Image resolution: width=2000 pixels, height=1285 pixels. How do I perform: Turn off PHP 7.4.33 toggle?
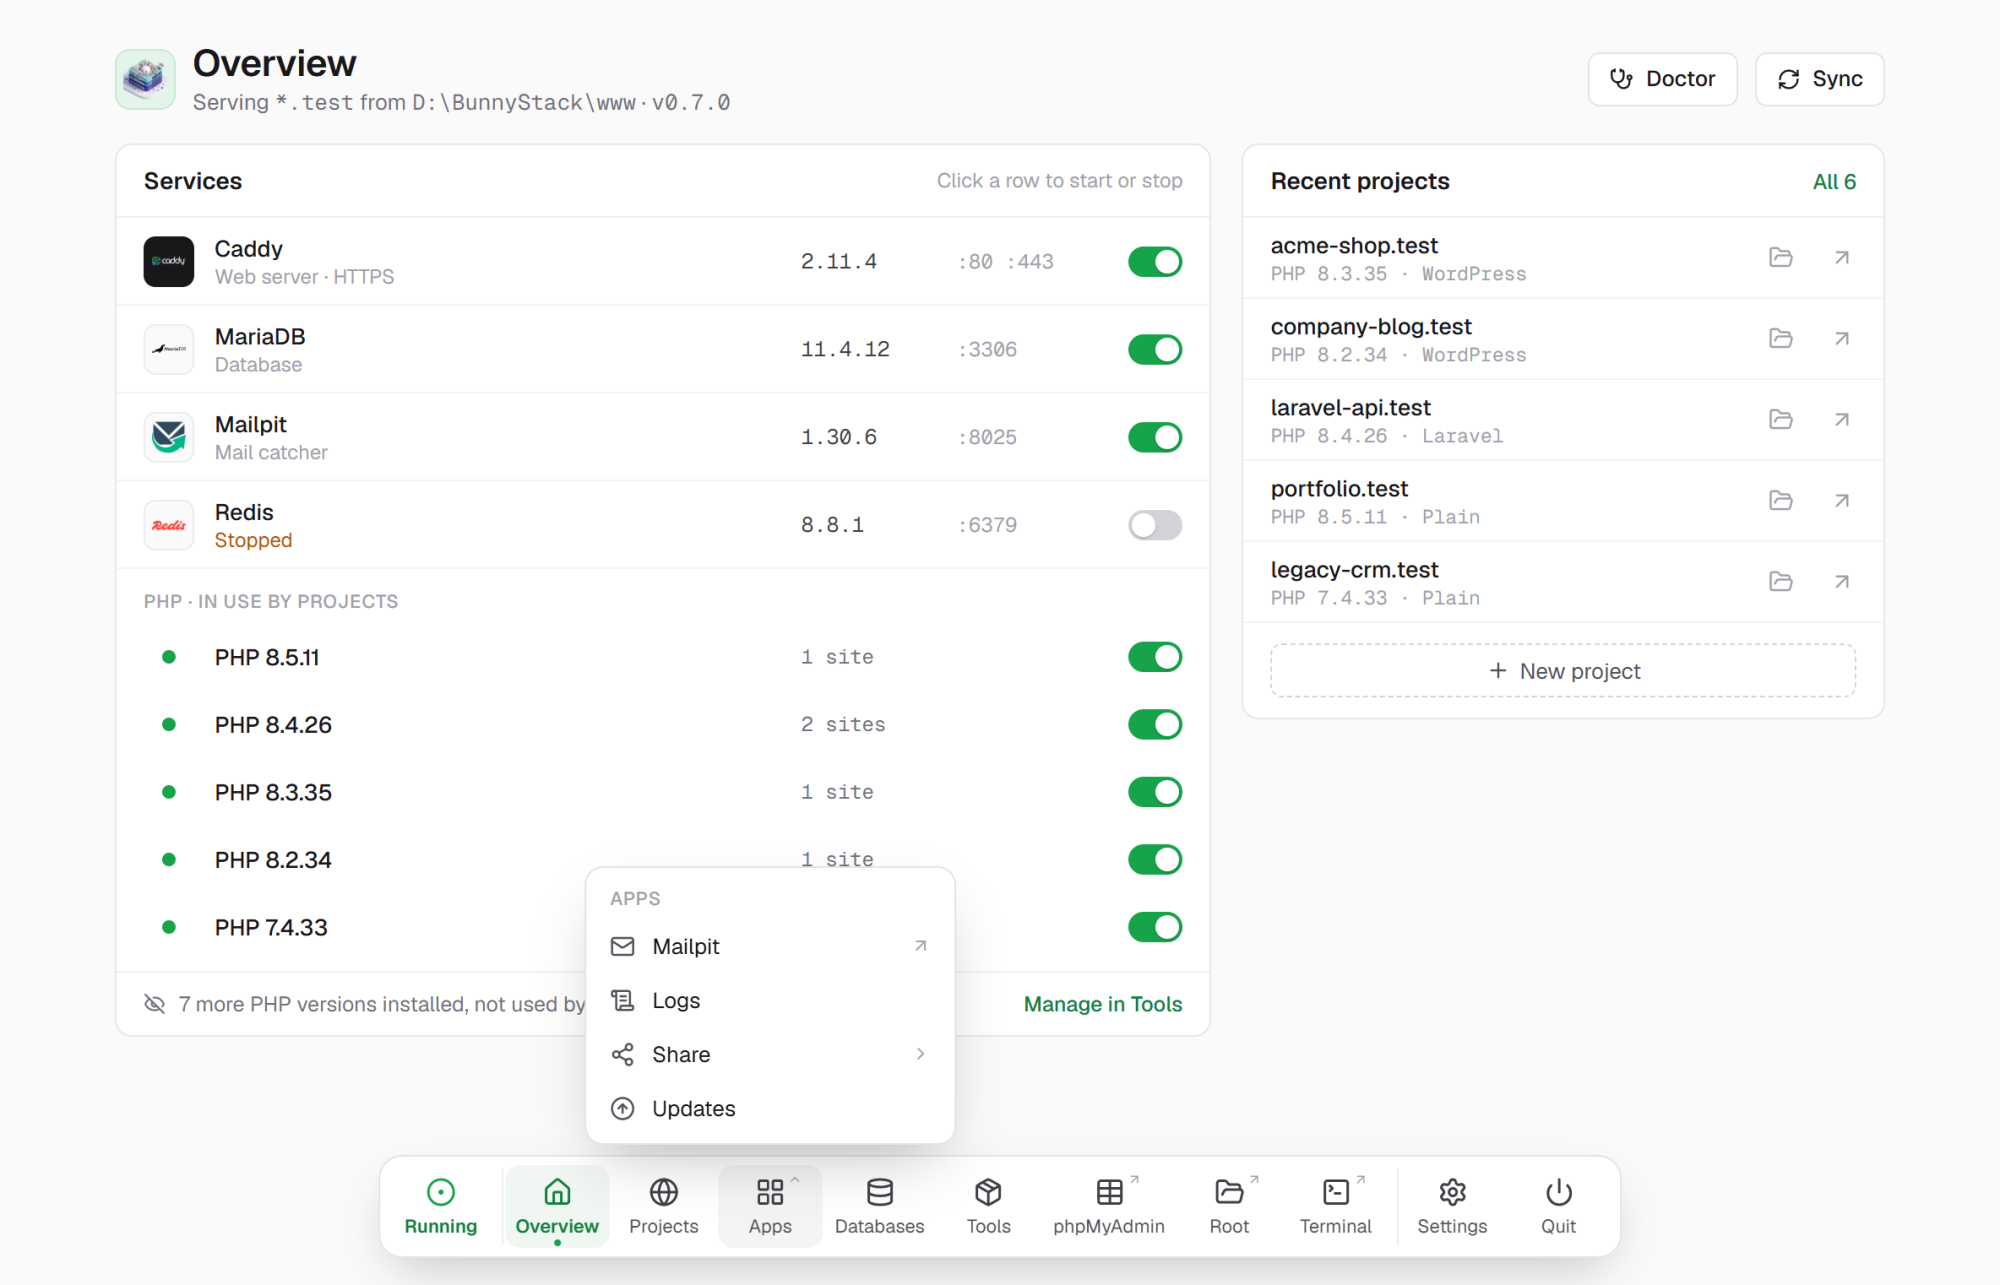point(1155,927)
